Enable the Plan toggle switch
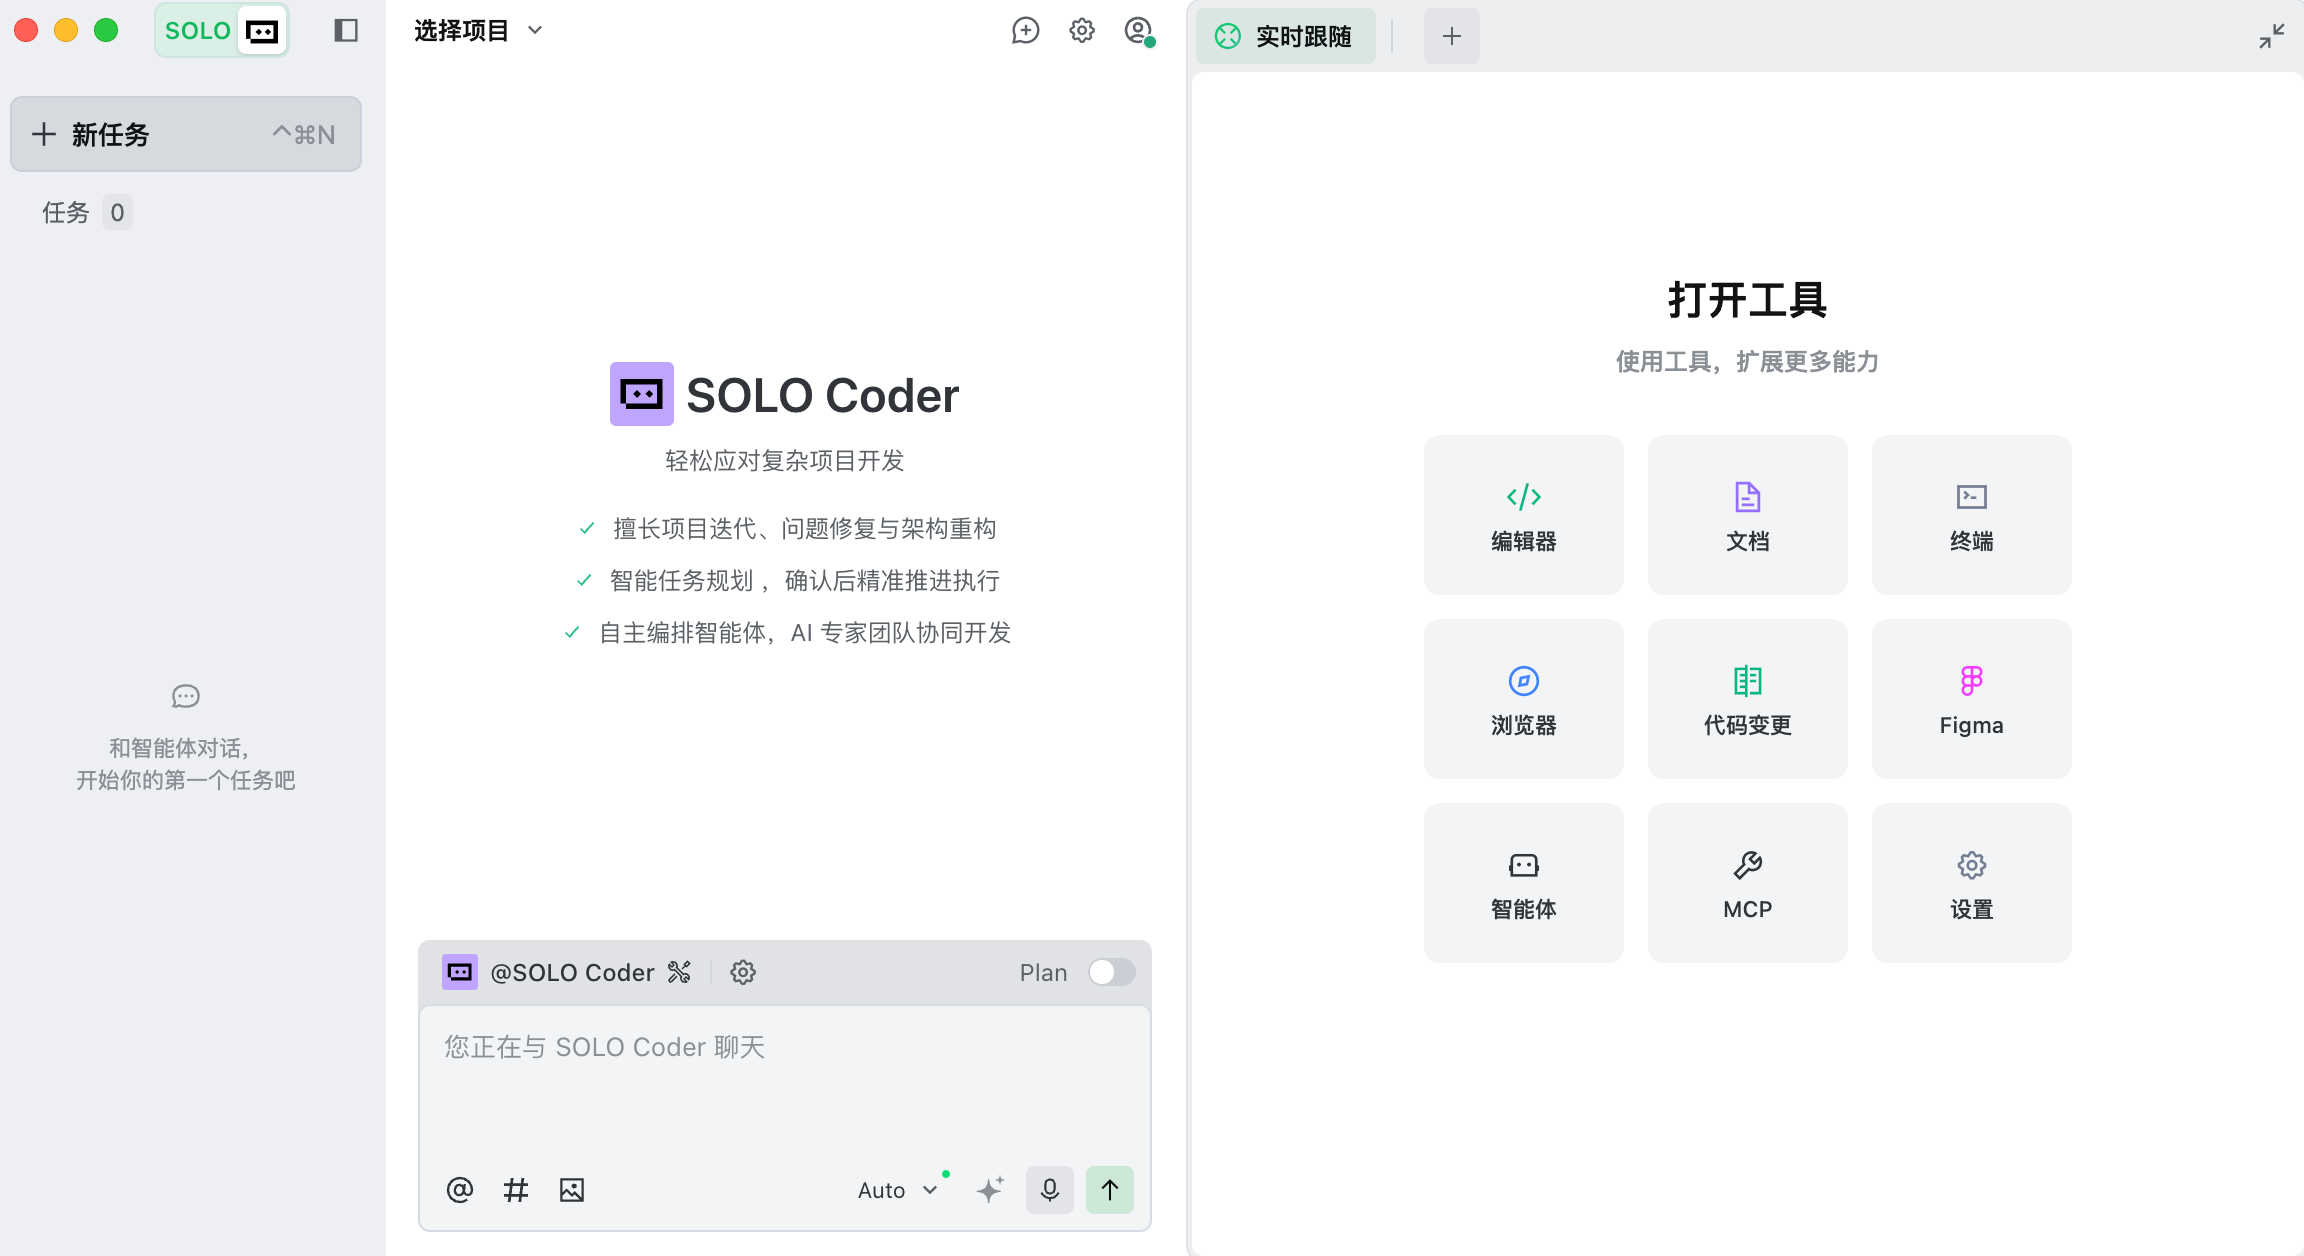The image size is (2304, 1256). 1111,972
